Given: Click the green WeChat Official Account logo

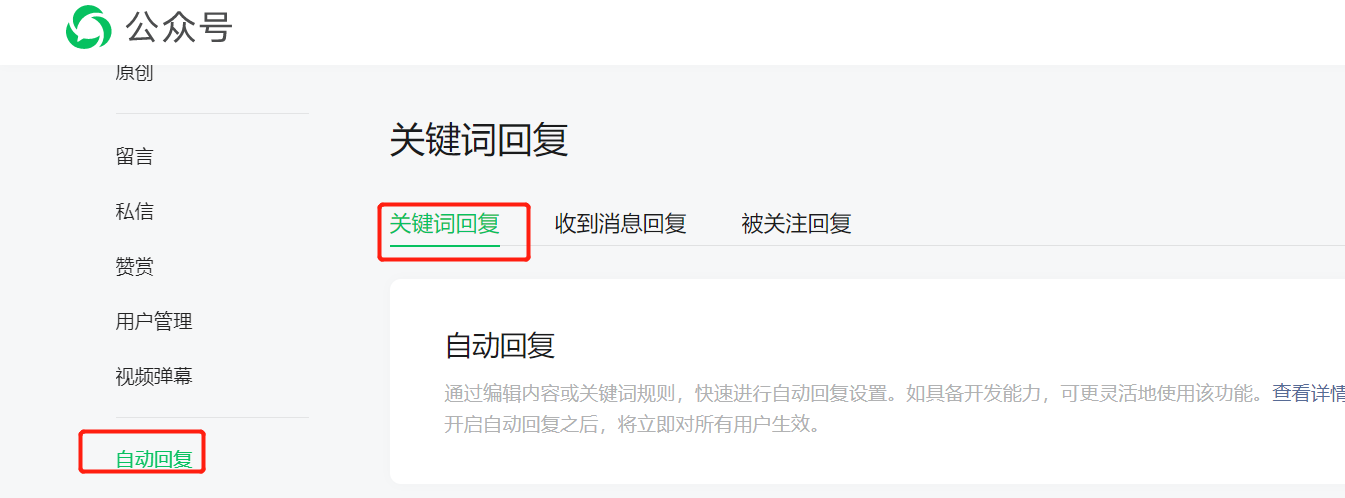Looking at the screenshot, I should click(88, 27).
